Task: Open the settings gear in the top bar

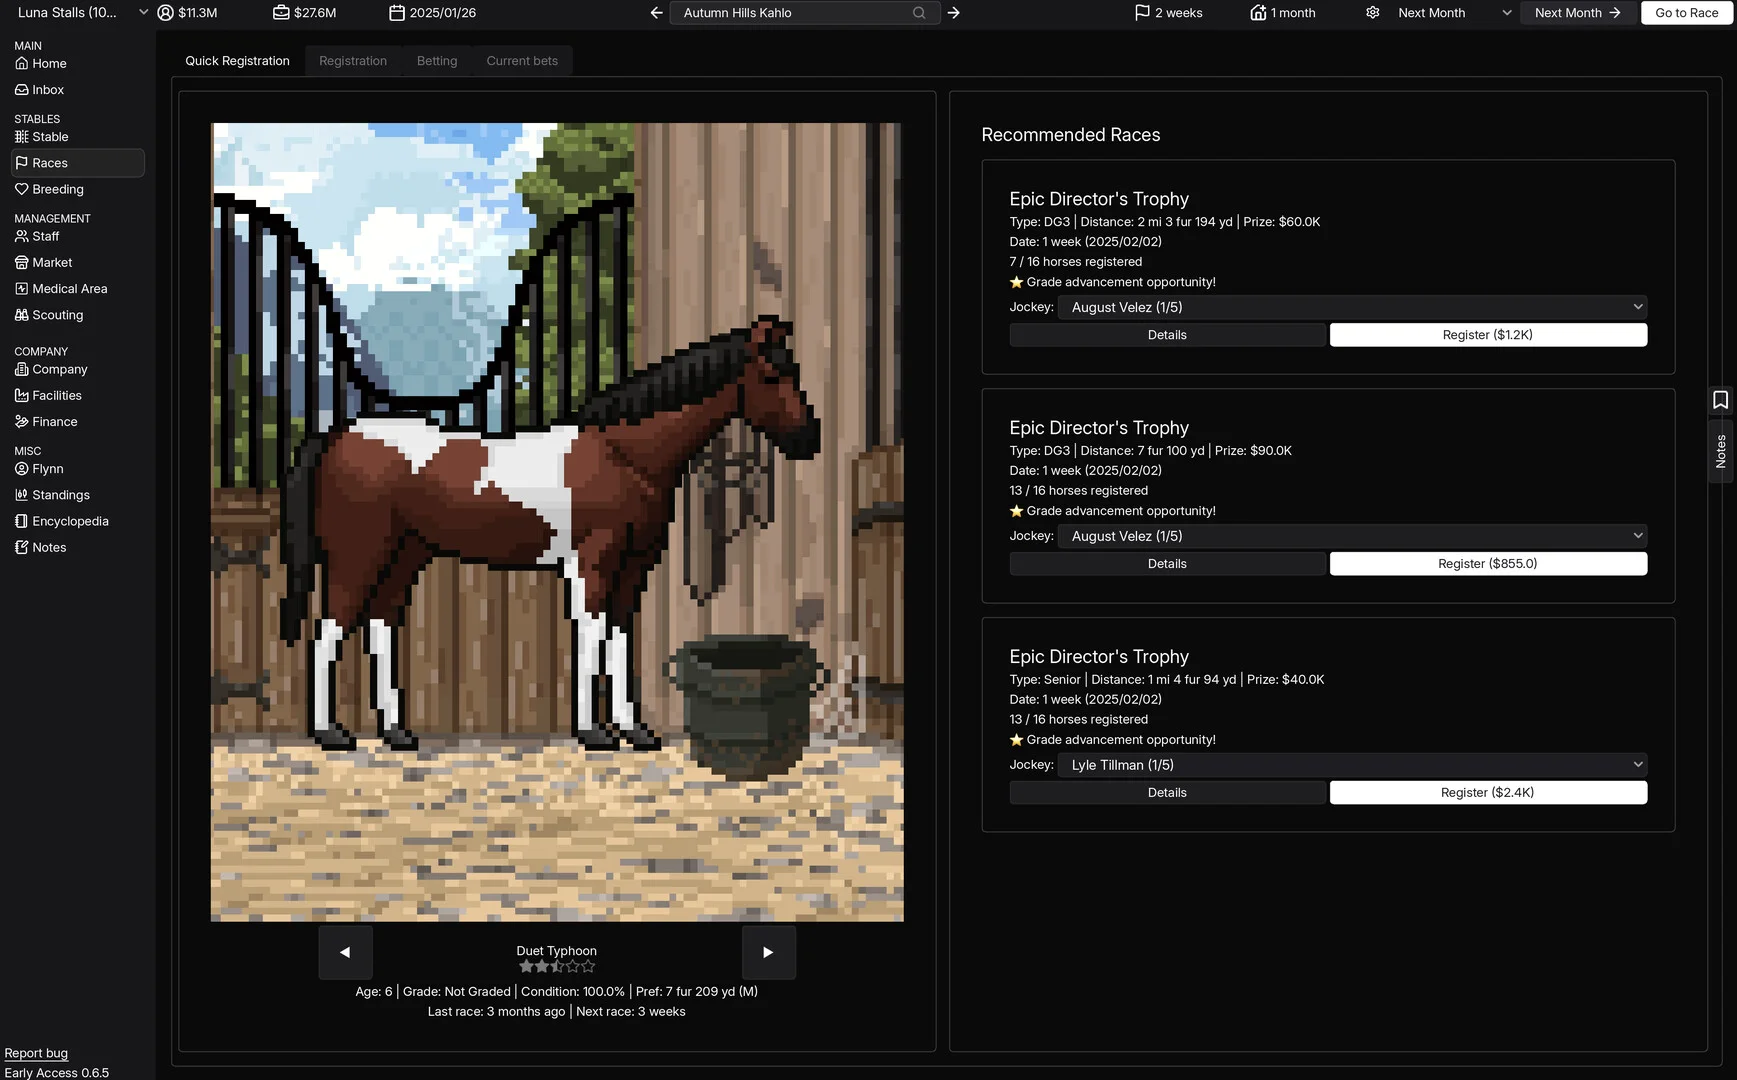Action: tap(1371, 13)
